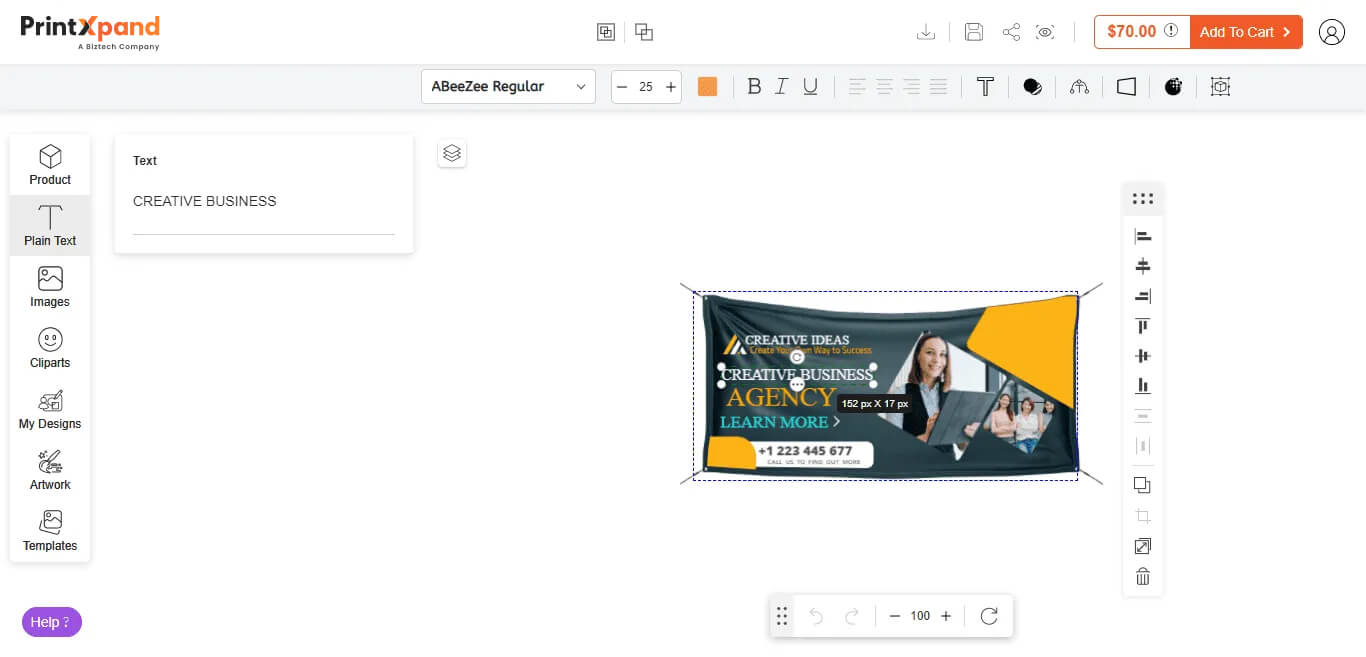1366x657 pixels.
Task: Click the download design icon
Action: point(926,32)
